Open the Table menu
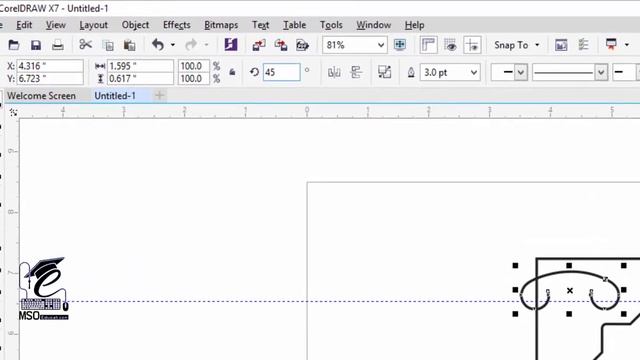The height and width of the screenshot is (360, 640). pyautogui.click(x=294, y=25)
